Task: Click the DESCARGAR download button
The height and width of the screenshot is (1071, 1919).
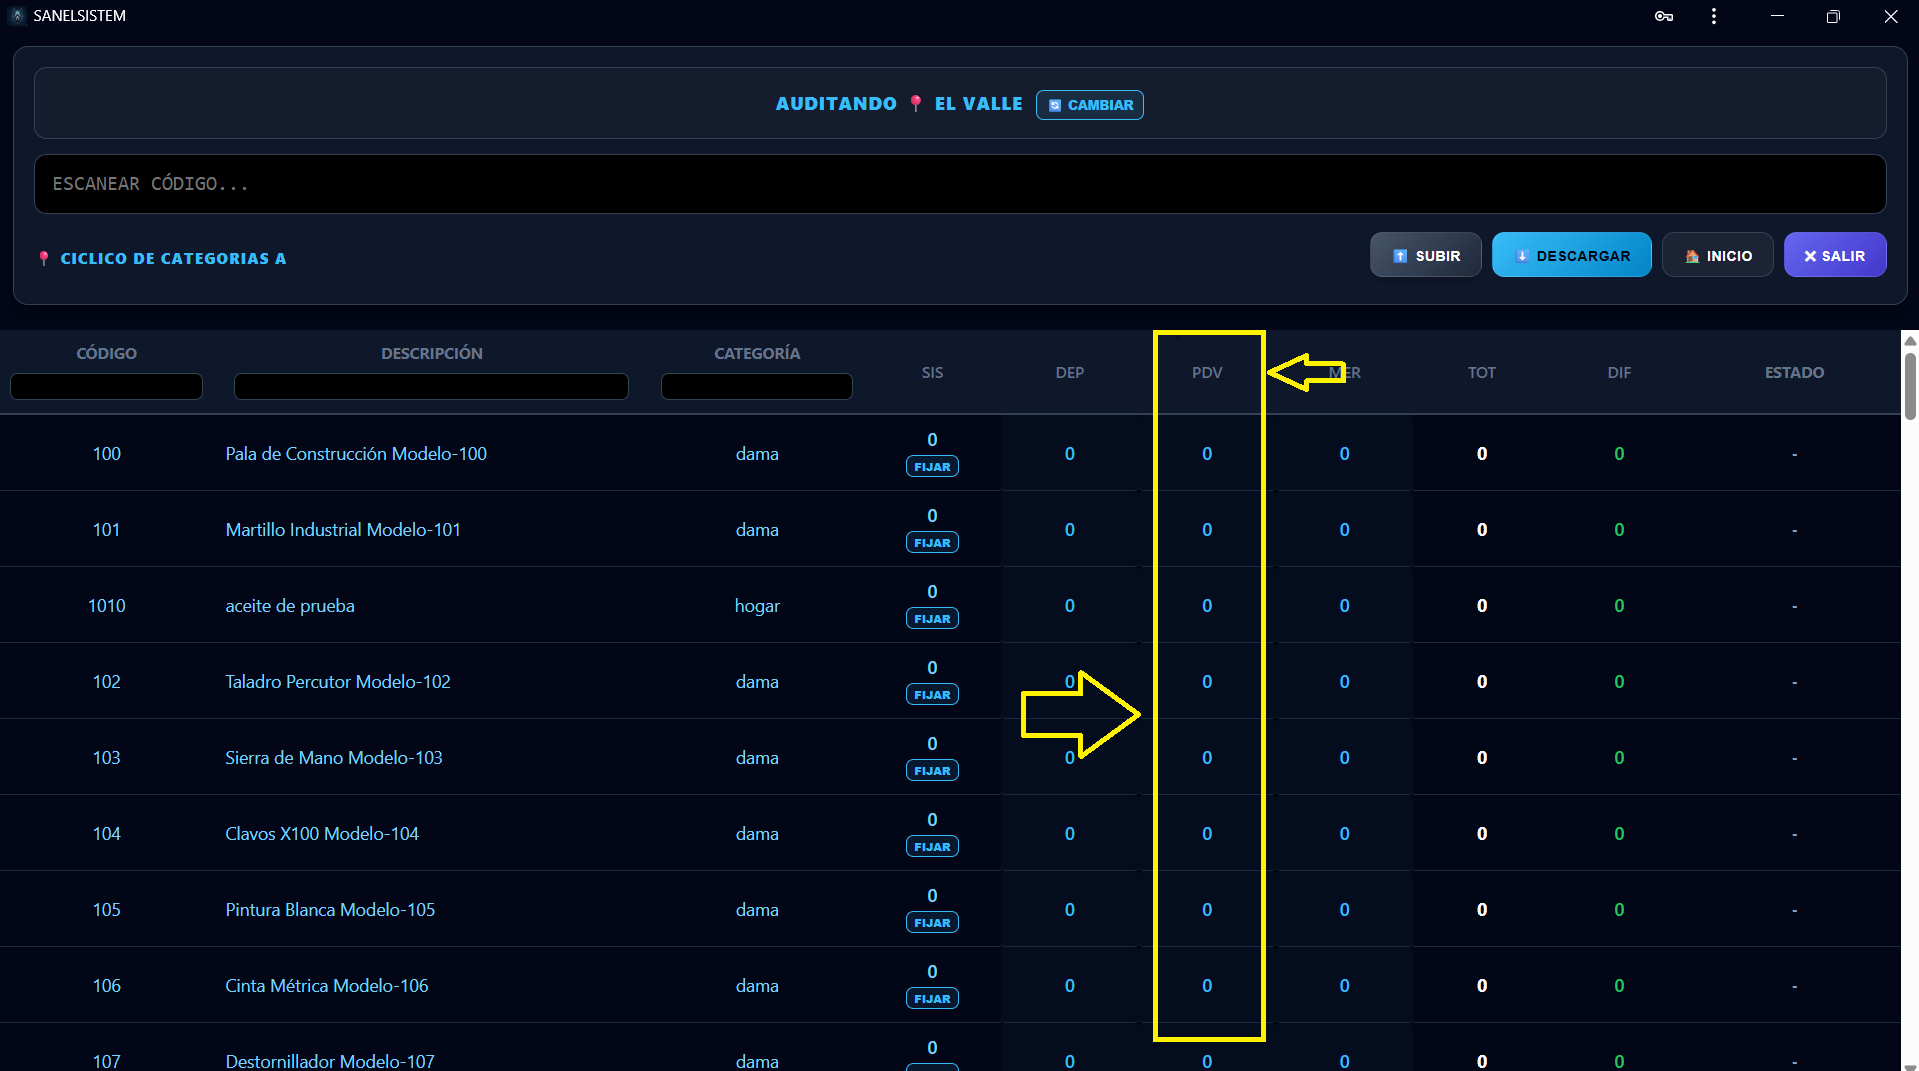Action: tap(1572, 256)
